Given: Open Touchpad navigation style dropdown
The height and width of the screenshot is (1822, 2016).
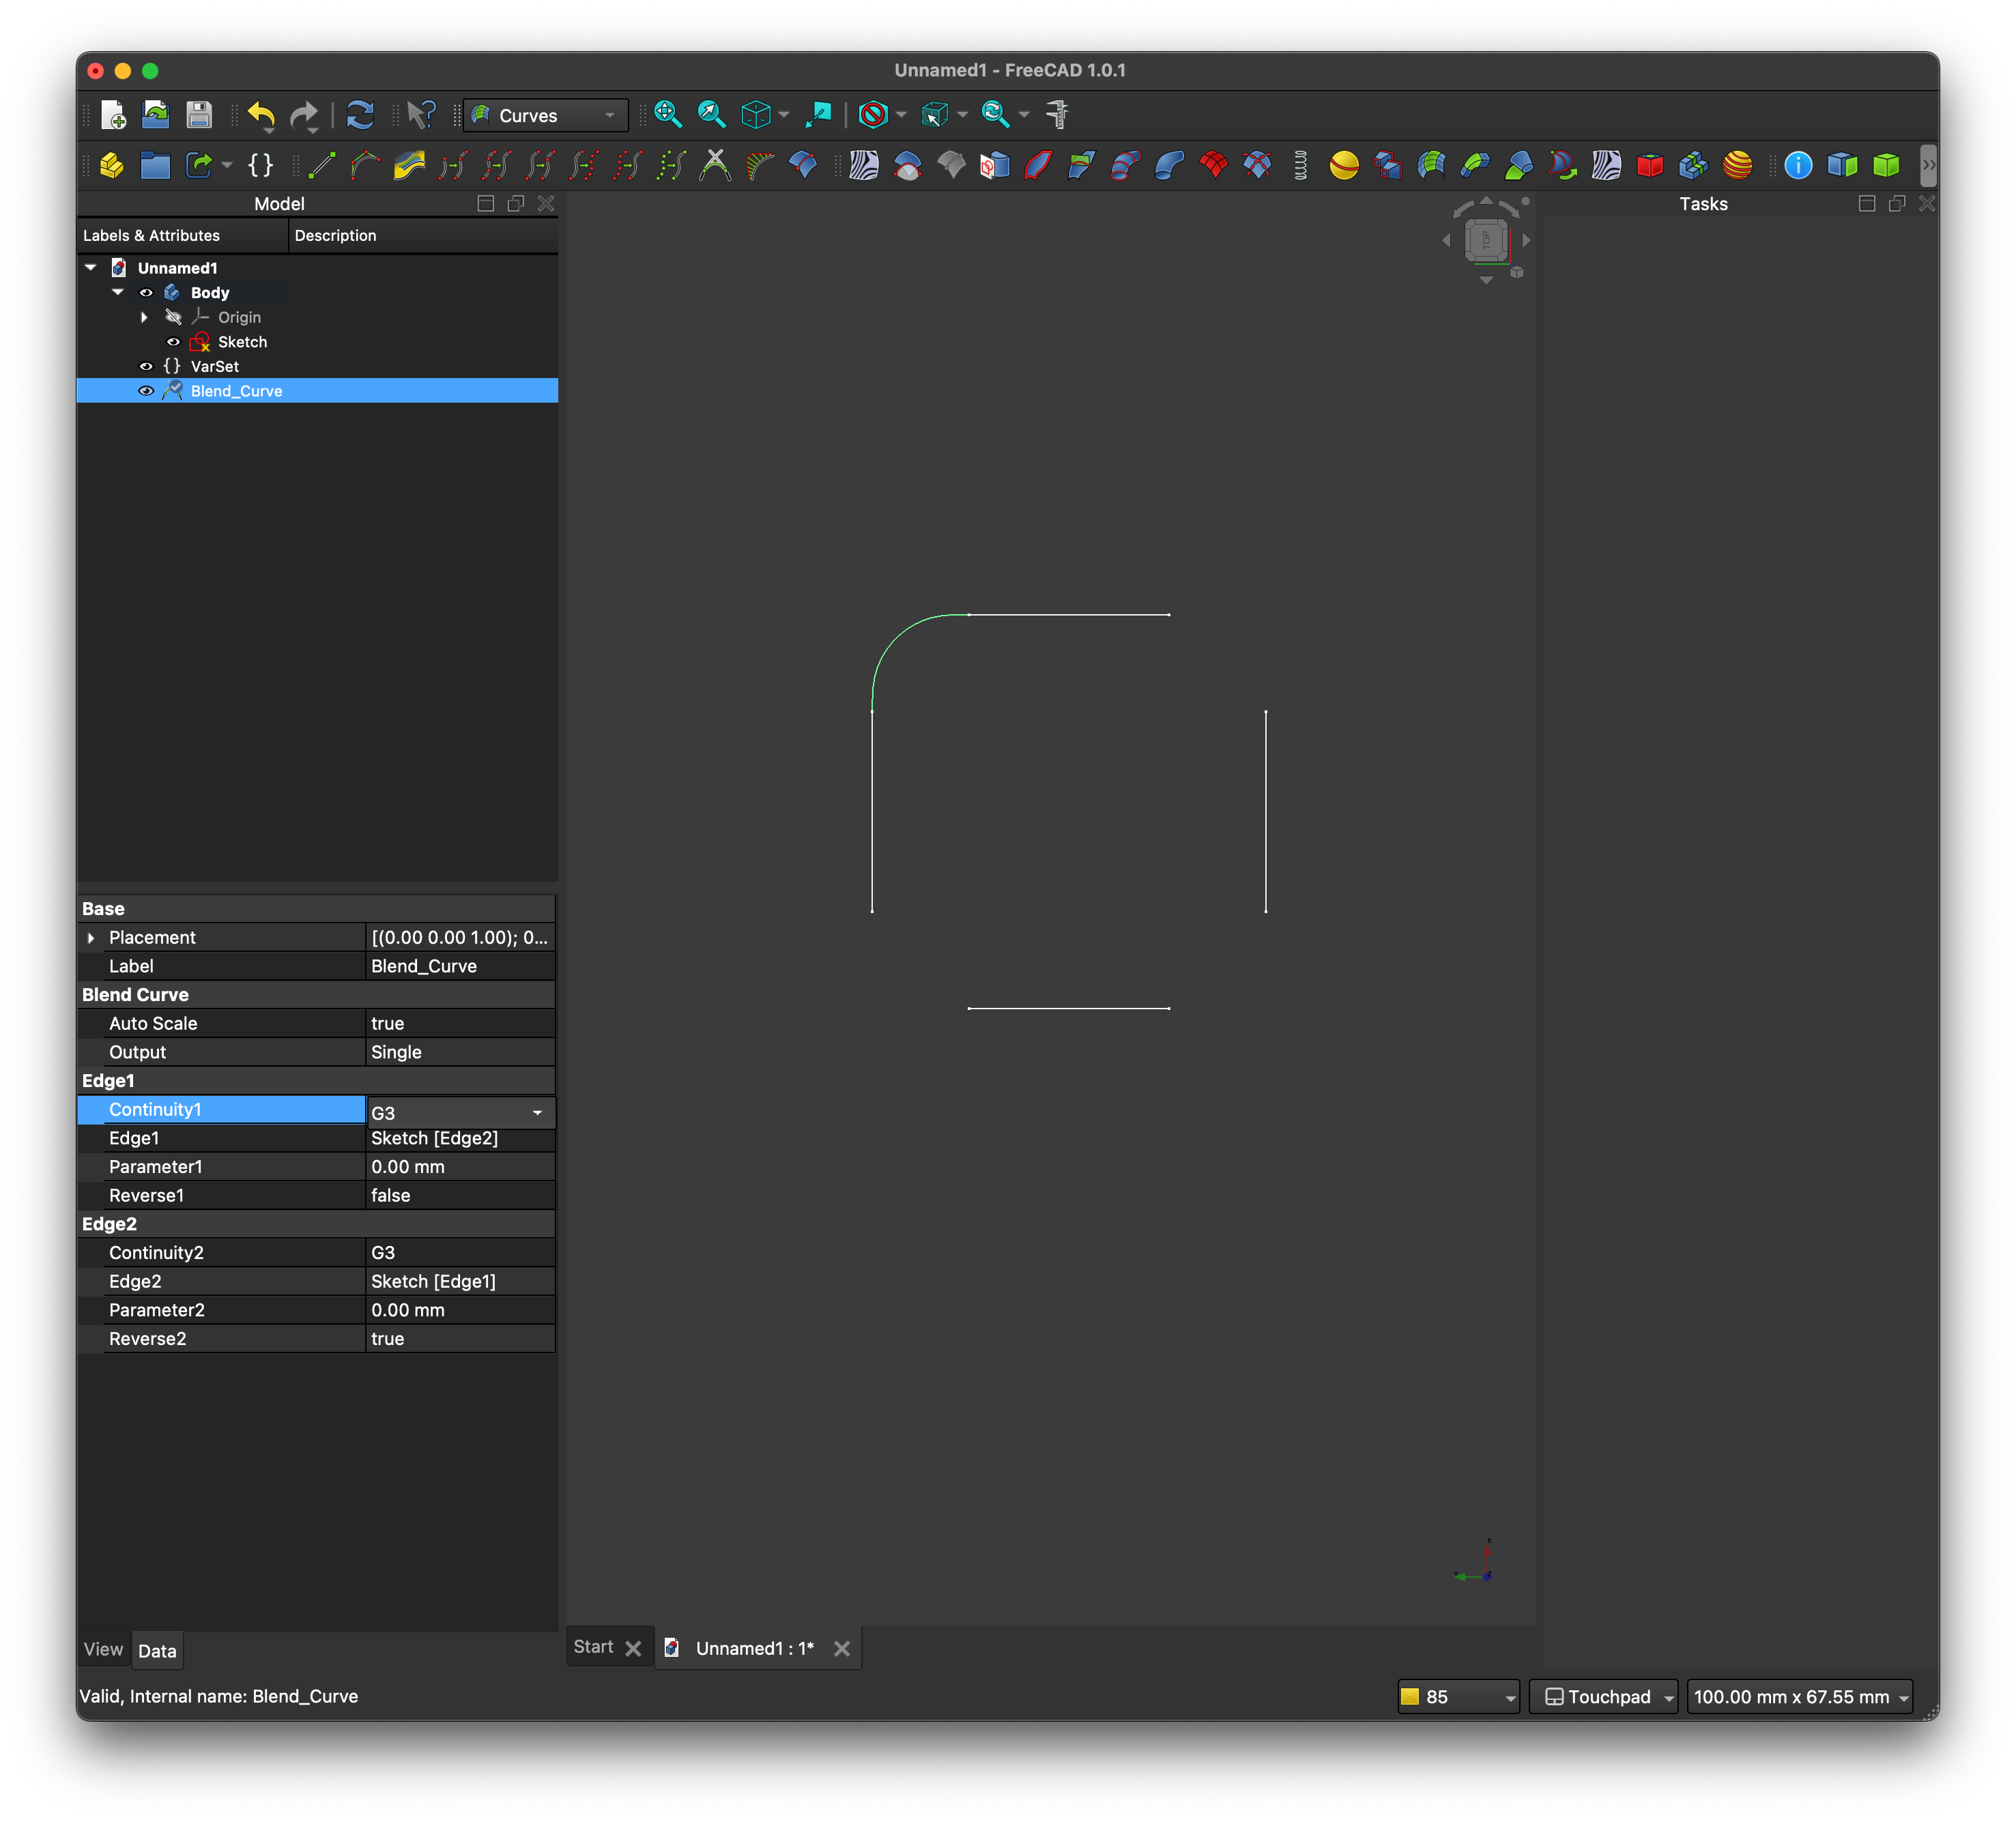Looking at the screenshot, I should point(1603,1697).
